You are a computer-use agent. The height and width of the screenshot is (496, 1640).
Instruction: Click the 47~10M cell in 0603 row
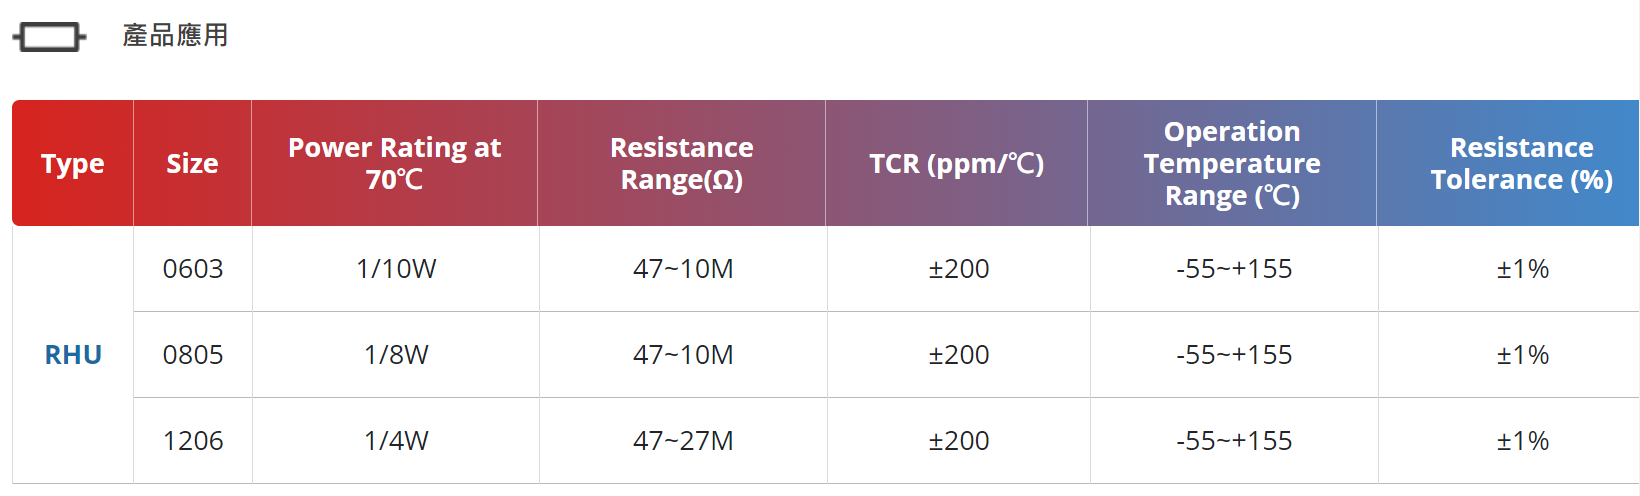click(683, 269)
